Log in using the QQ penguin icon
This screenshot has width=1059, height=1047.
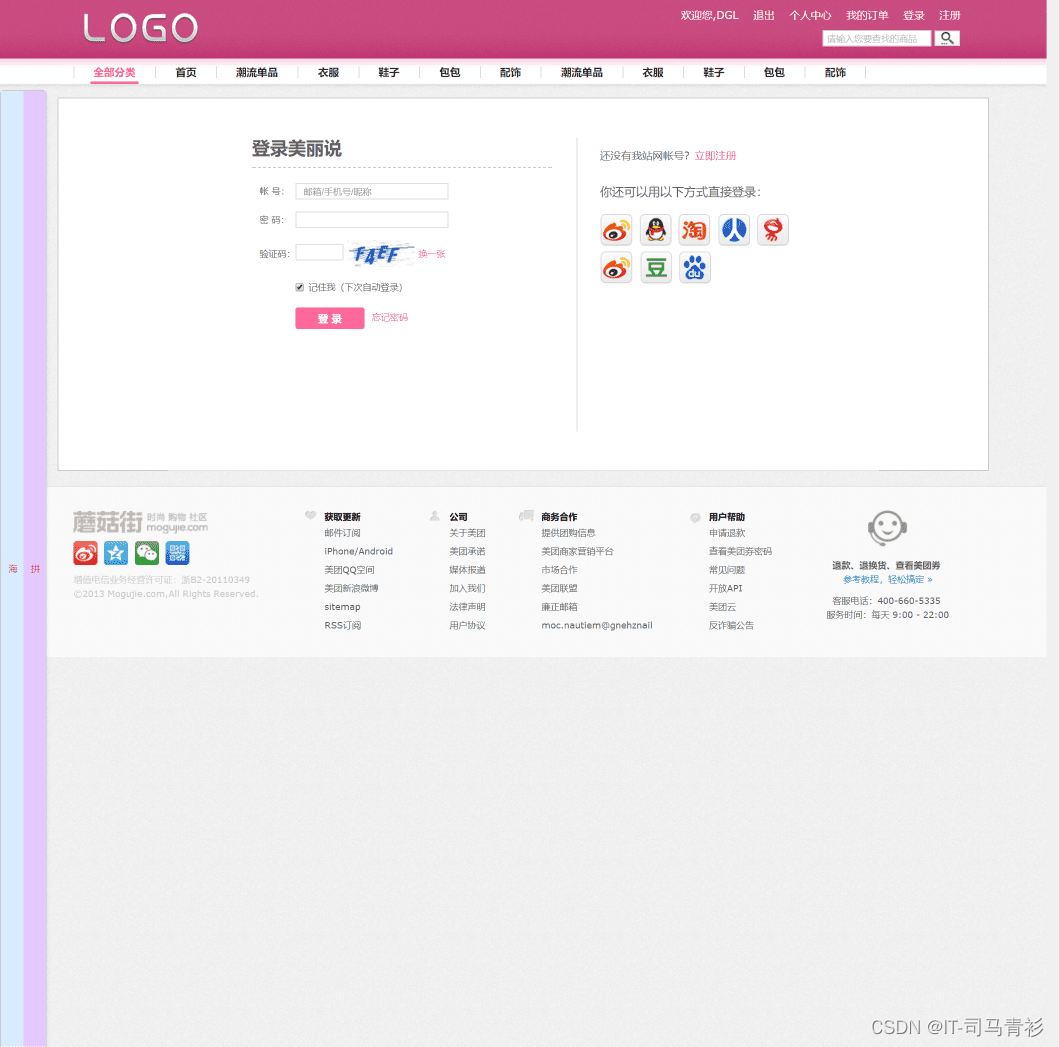tap(655, 230)
